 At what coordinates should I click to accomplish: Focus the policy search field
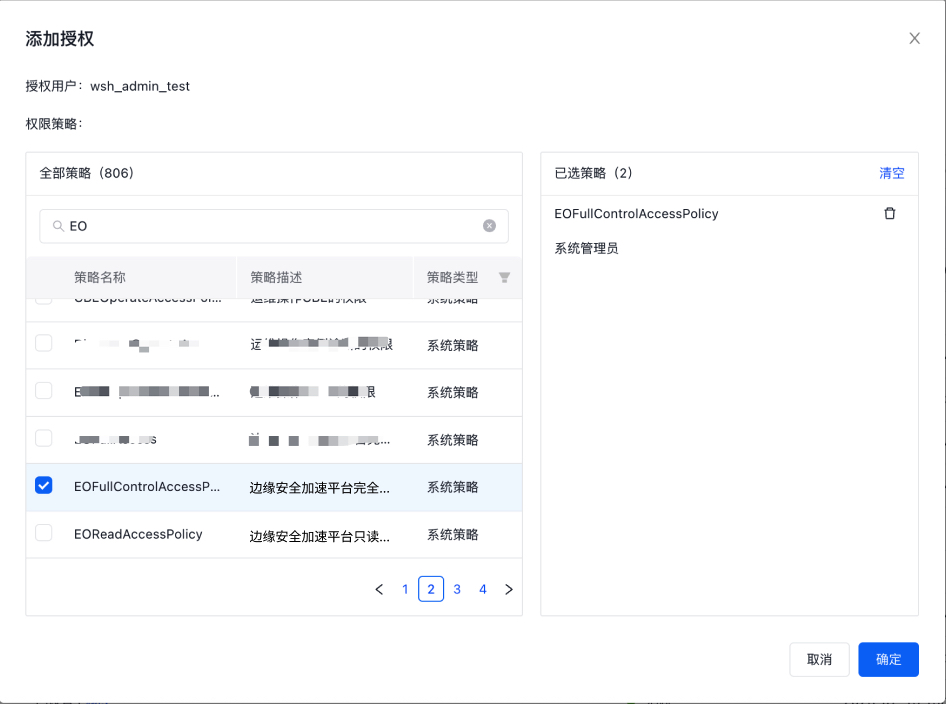click(x=274, y=226)
